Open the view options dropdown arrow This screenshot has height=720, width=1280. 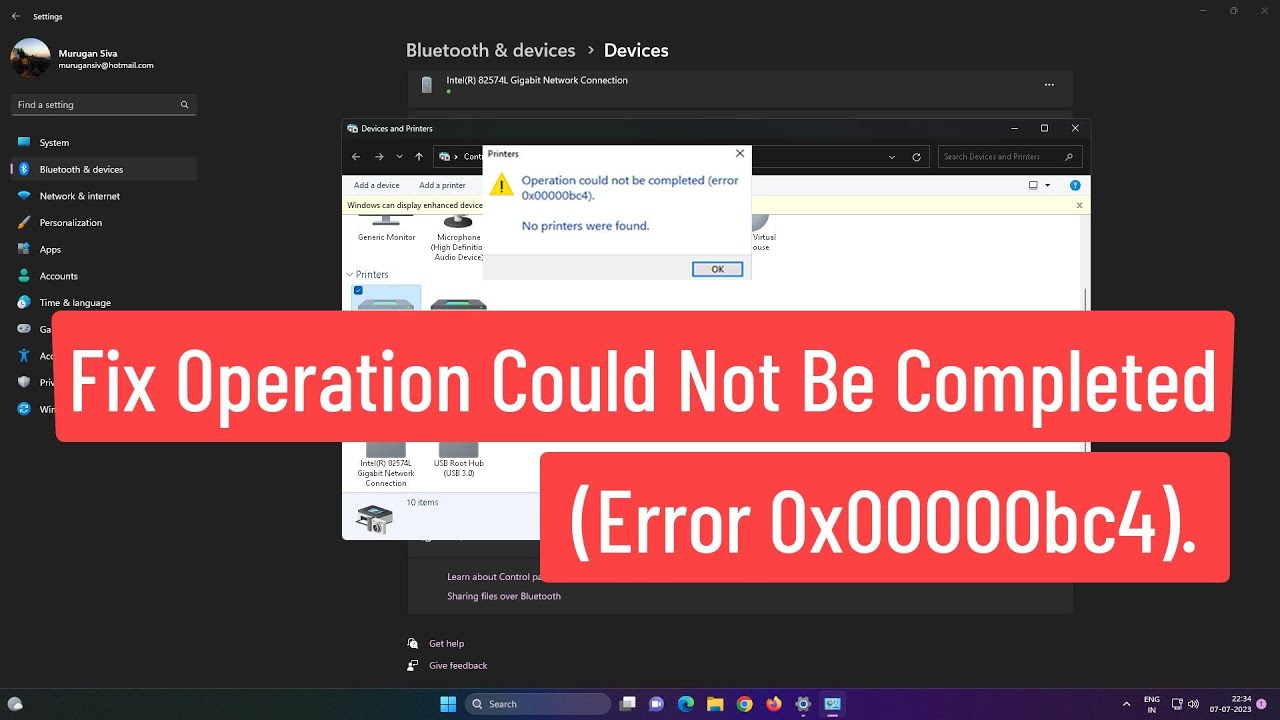1048,185
